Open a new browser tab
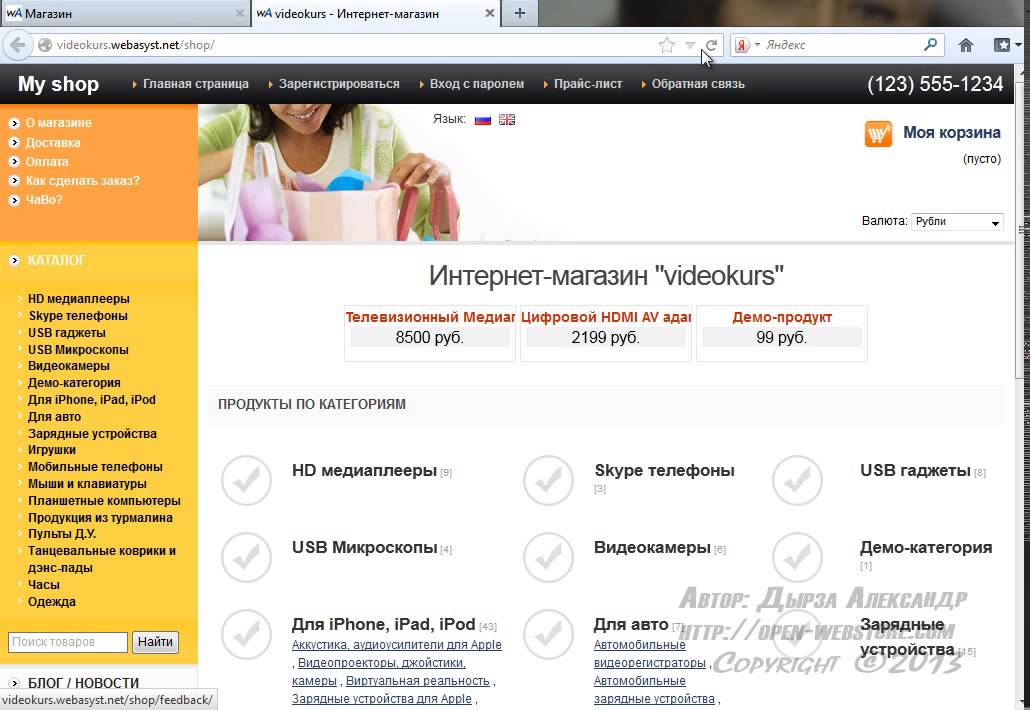This screenshot has height=710, width=1030. 520,13
